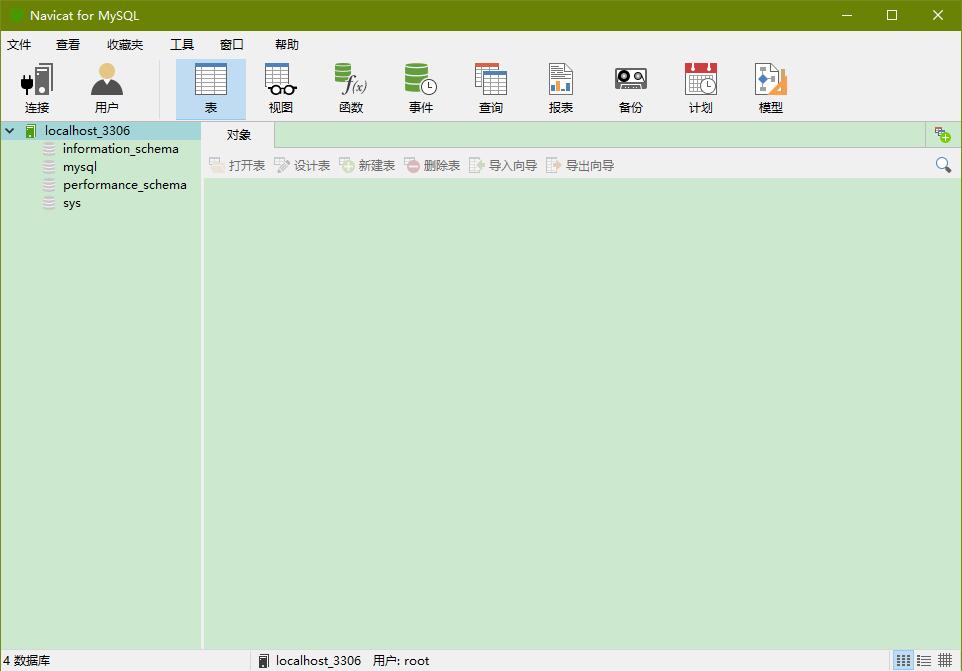Collapse the localhost_3306 connection tree

click(x=9, y=130)
